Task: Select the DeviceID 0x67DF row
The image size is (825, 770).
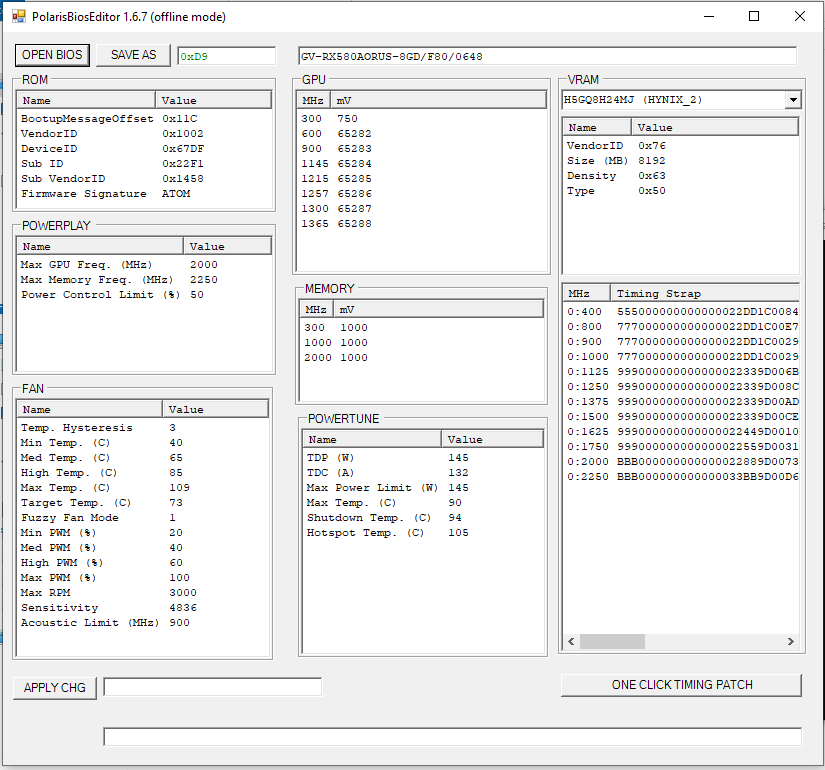Action: coord(145,148)
